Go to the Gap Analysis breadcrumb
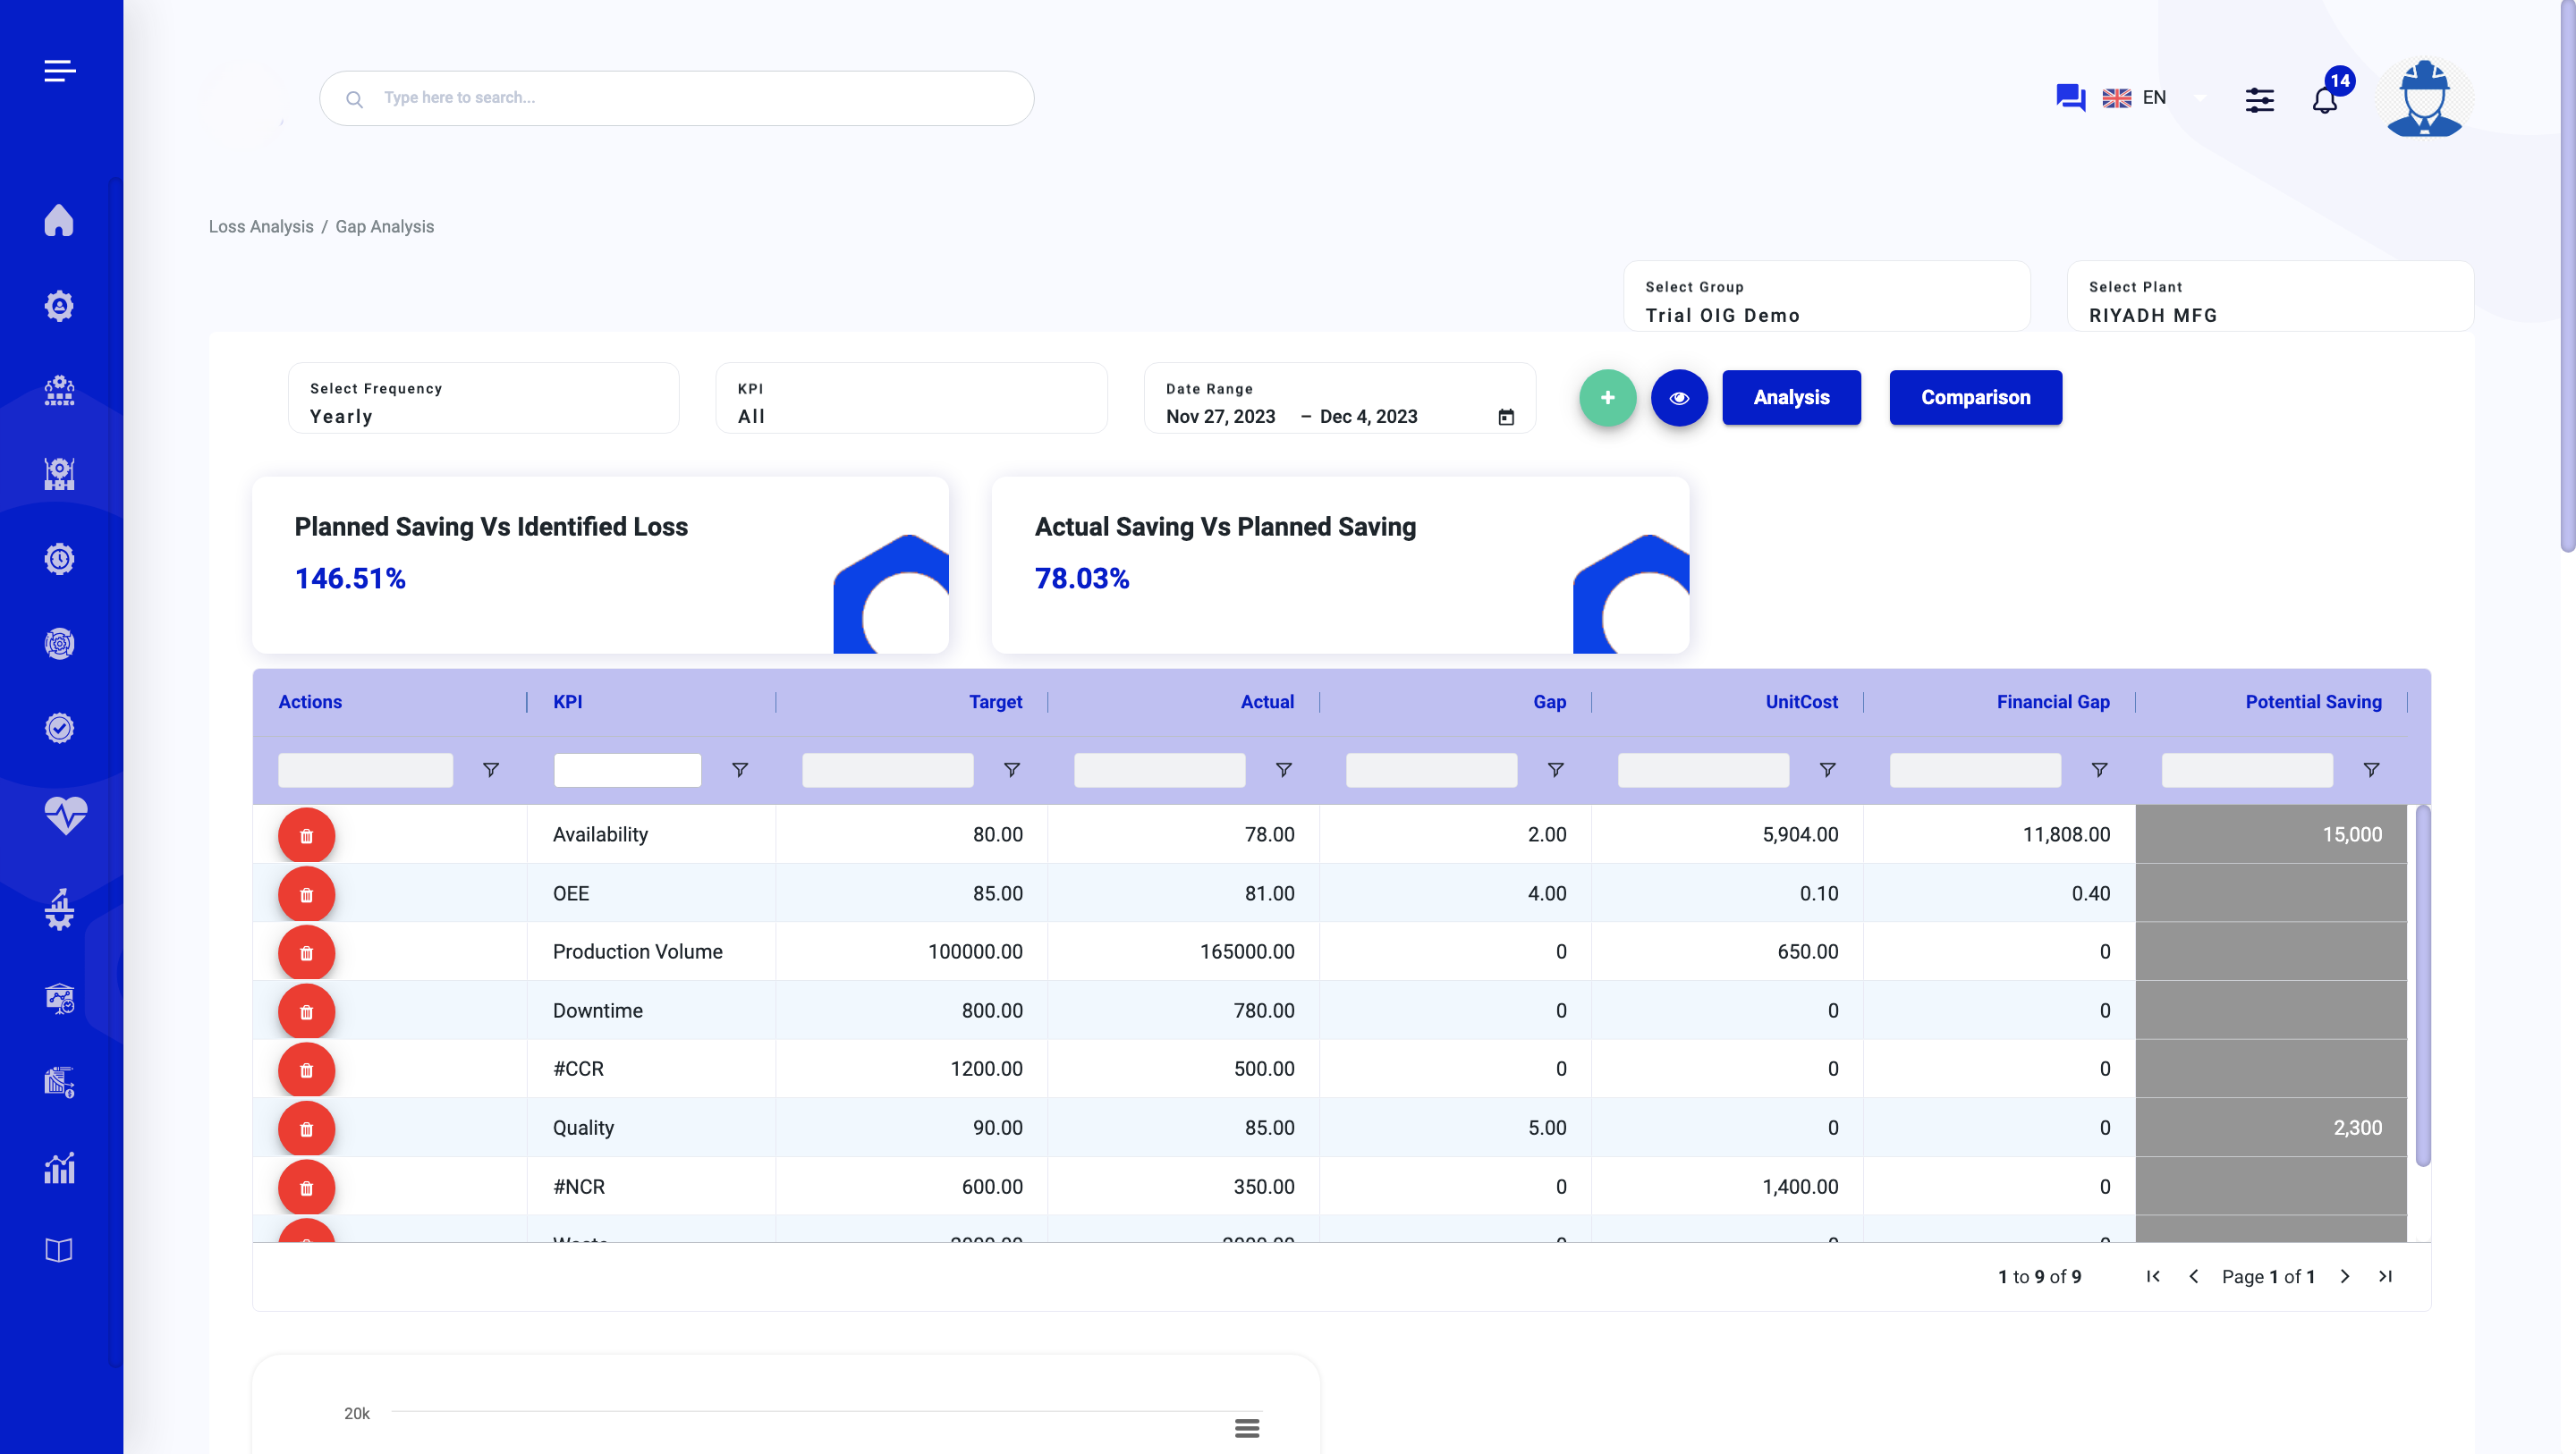 point(385,227)
